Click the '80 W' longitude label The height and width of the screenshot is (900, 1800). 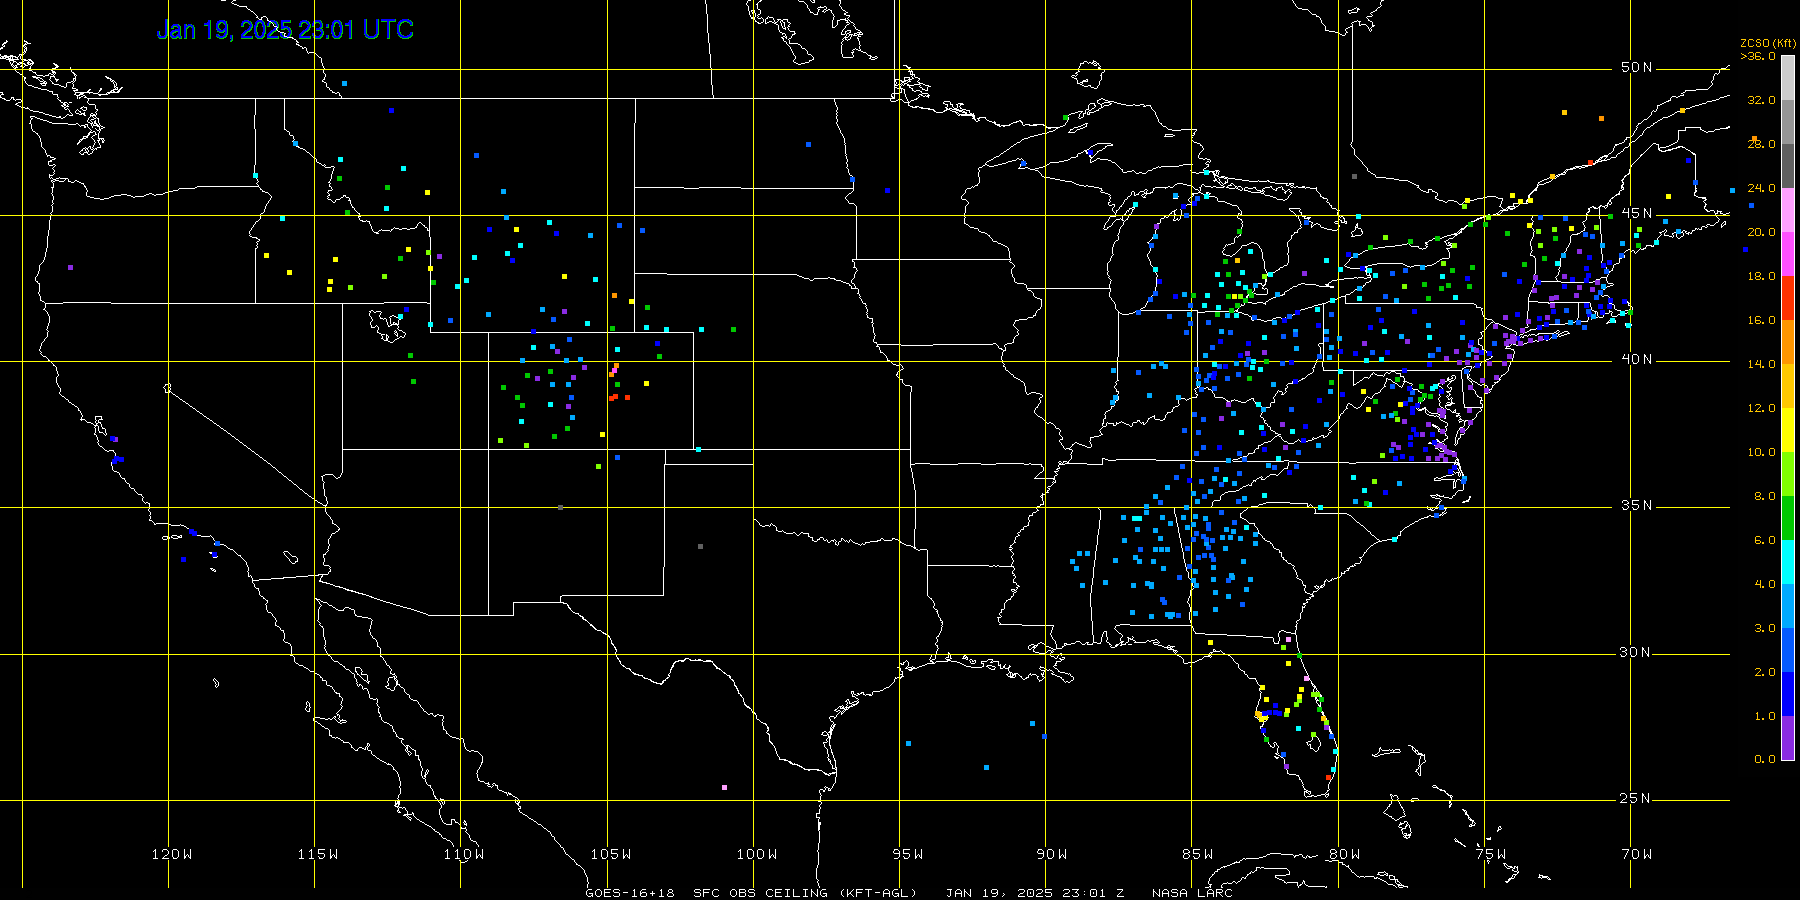click(x=1344, y=854)
